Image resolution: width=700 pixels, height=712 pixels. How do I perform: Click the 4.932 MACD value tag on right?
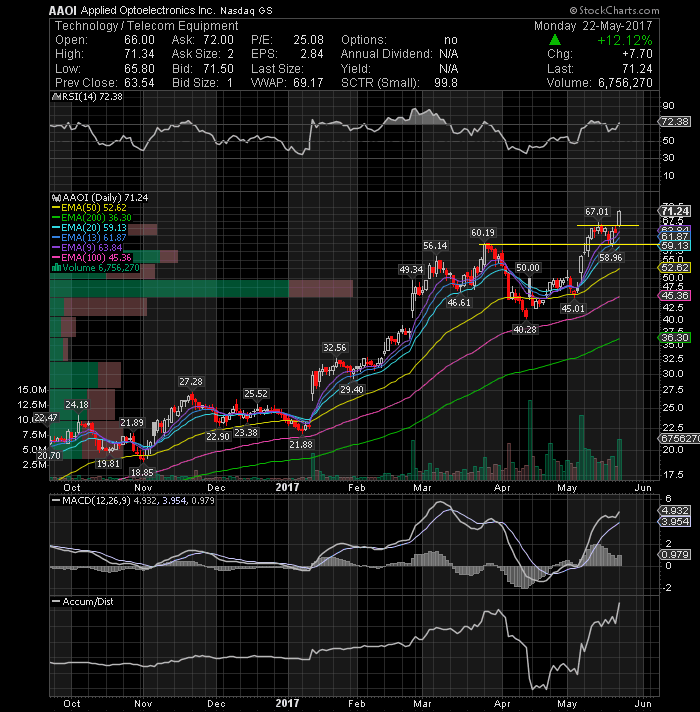675,511
